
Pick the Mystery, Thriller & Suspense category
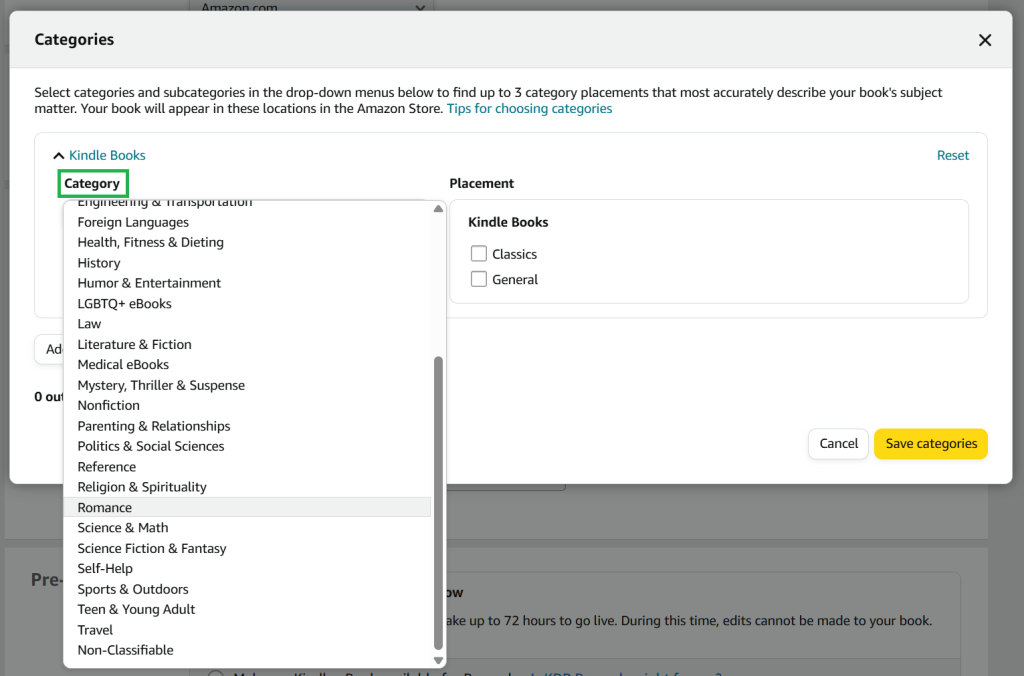161,384
